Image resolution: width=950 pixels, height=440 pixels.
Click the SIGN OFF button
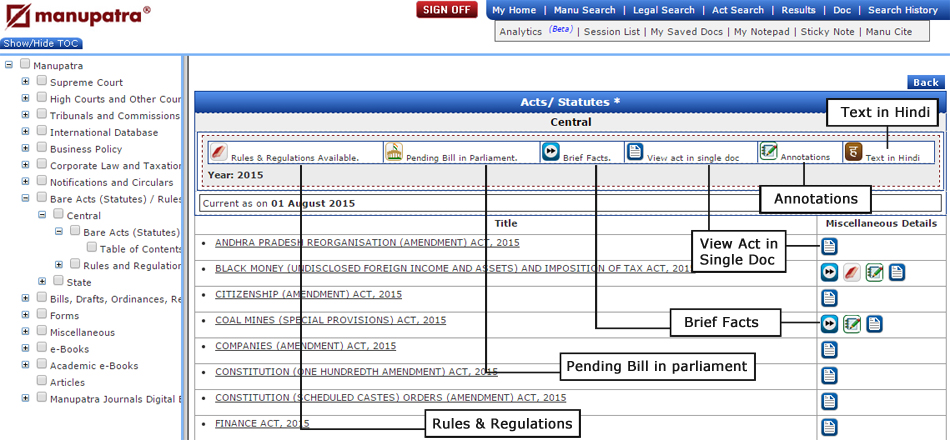tap(447, 10)
